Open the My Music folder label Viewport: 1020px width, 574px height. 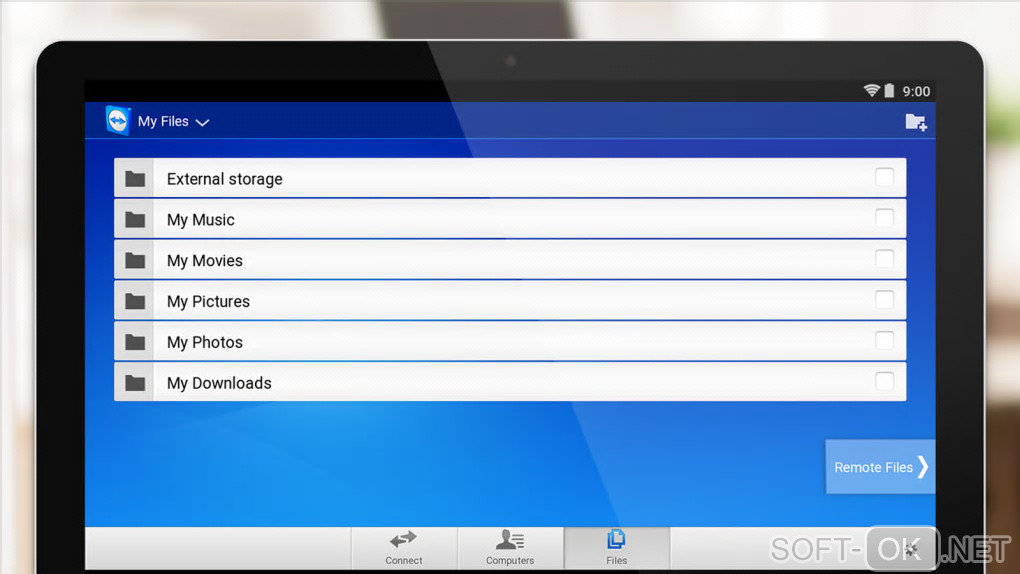(x=200, y=220)
